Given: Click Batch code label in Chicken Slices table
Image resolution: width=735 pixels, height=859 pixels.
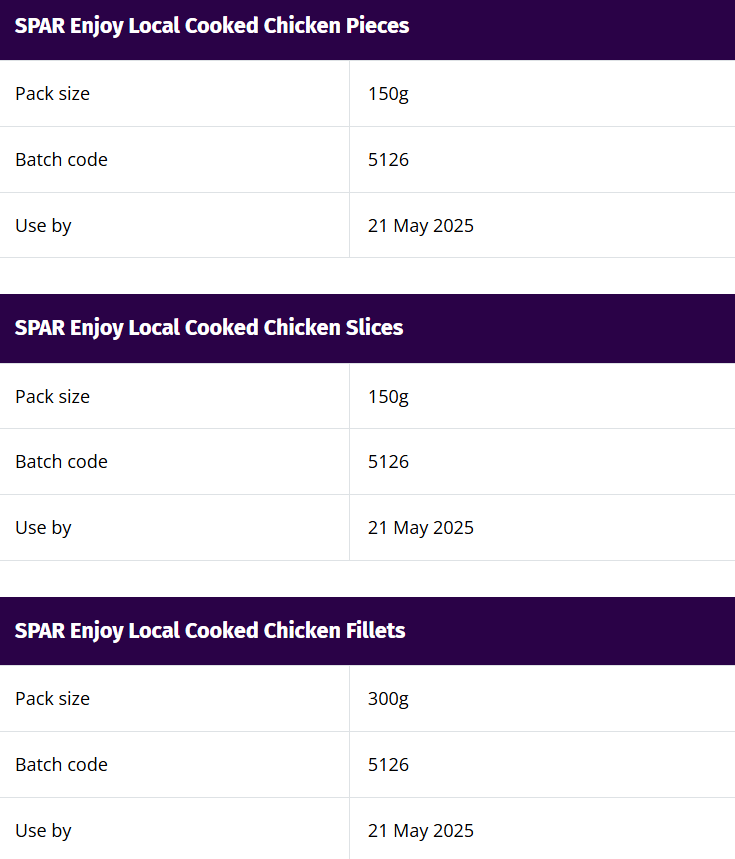Looking at the screenshot, I should [x=61, y=462].
